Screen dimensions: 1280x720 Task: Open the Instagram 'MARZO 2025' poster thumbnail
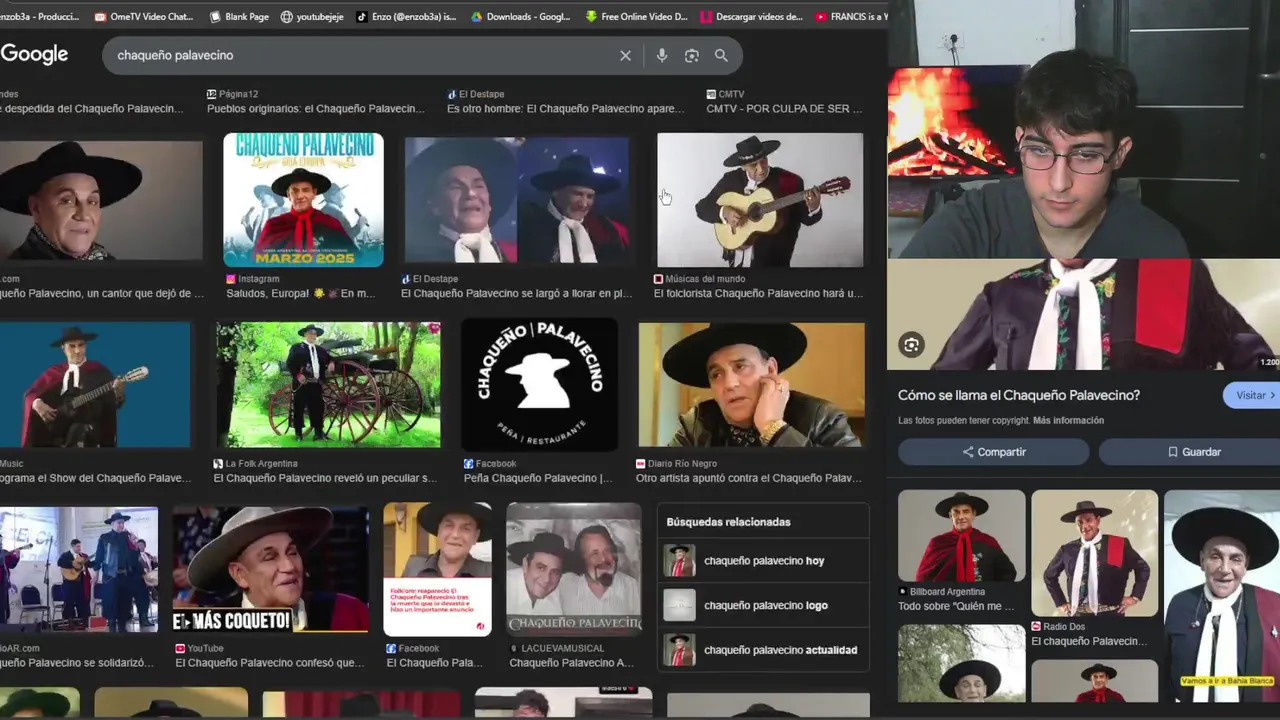(303, 200)
